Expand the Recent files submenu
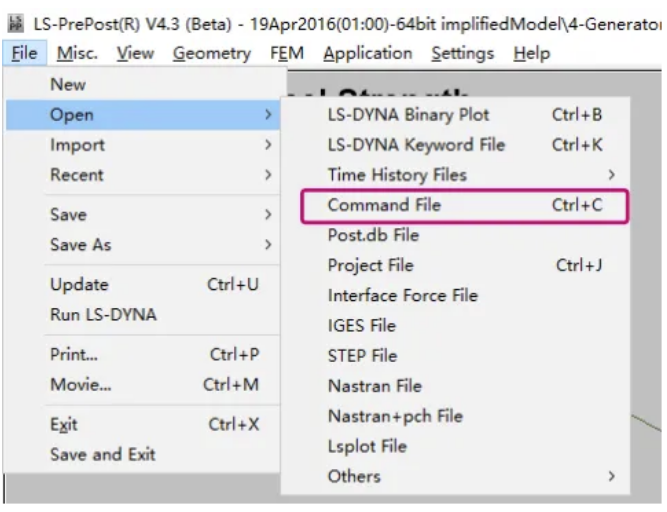The image size is (667, 512). pyautogui.click(x=143, y=175)
